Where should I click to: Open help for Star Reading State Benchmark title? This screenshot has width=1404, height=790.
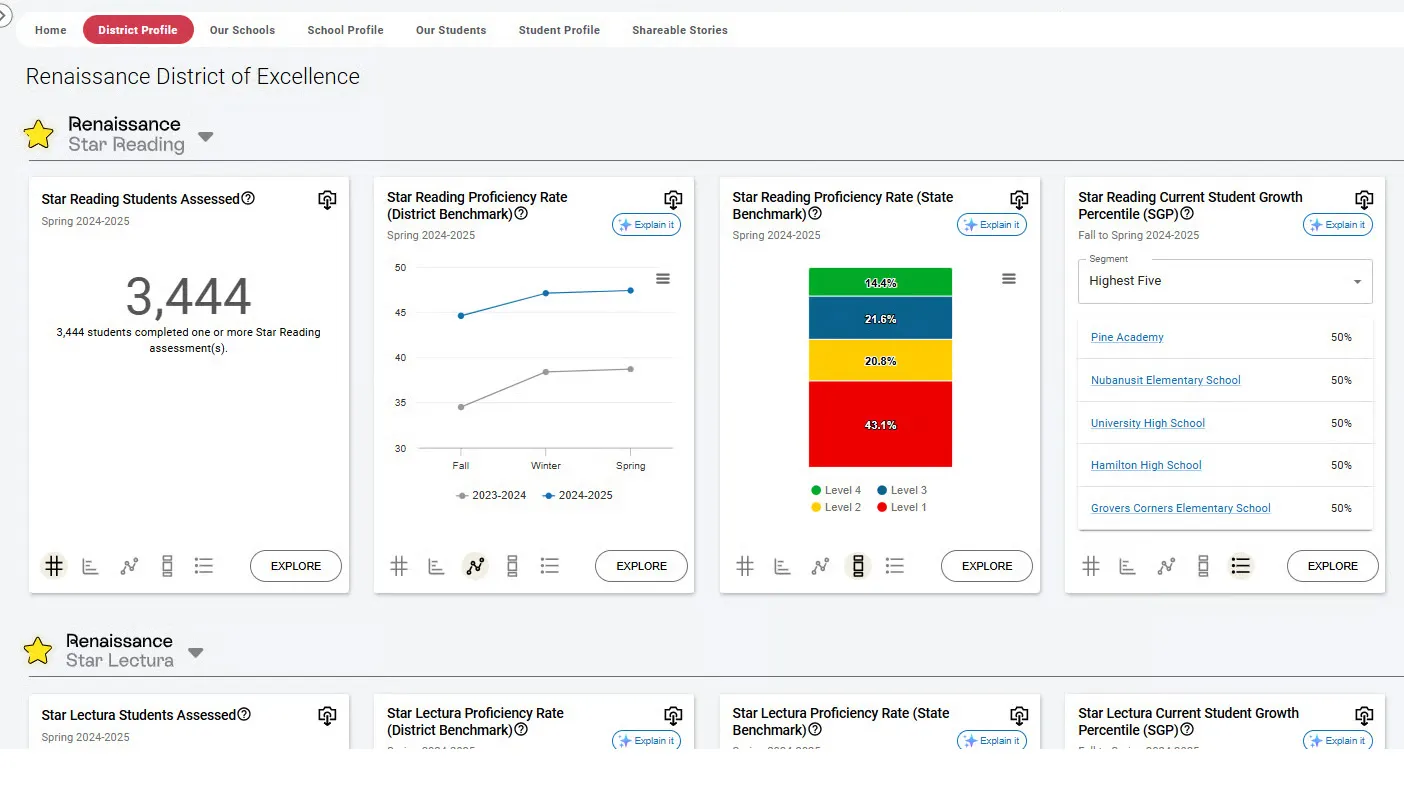tap(815, 213)
